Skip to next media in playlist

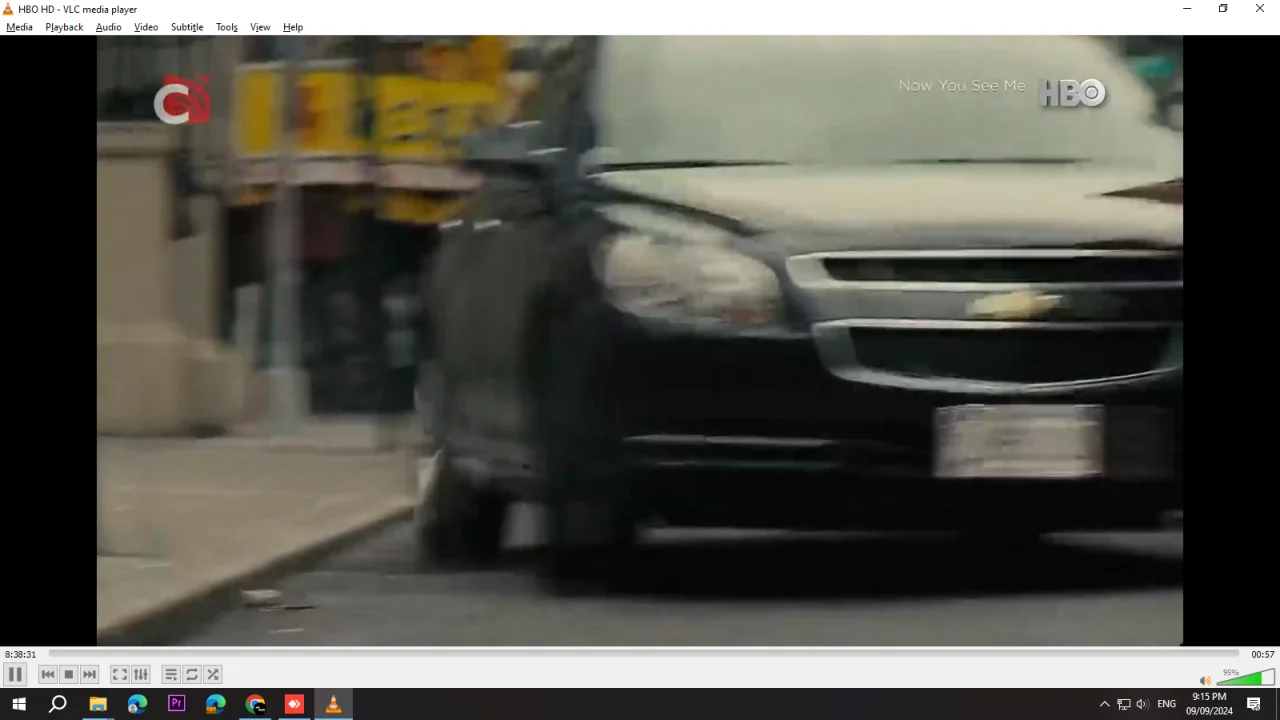point(90,674)
